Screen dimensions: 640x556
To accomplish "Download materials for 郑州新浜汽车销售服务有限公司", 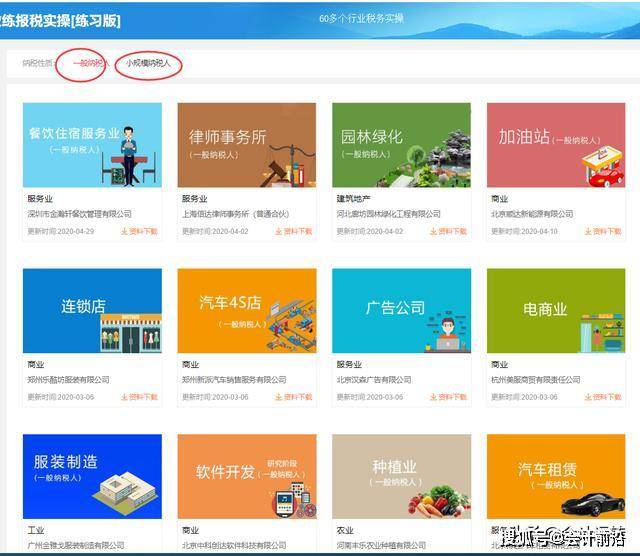I will click(x=293, y=397).
